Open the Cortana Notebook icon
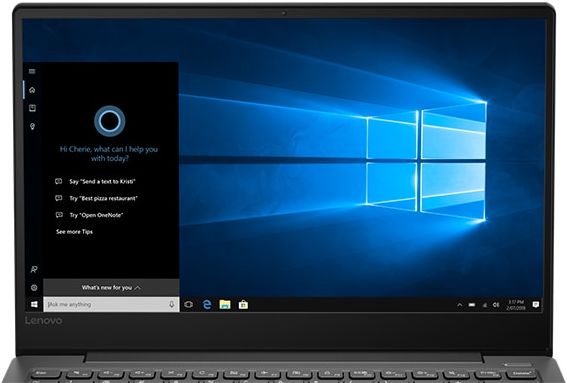Screen dimensions: 567x383 pyautogui.click(x=33, y=108)
